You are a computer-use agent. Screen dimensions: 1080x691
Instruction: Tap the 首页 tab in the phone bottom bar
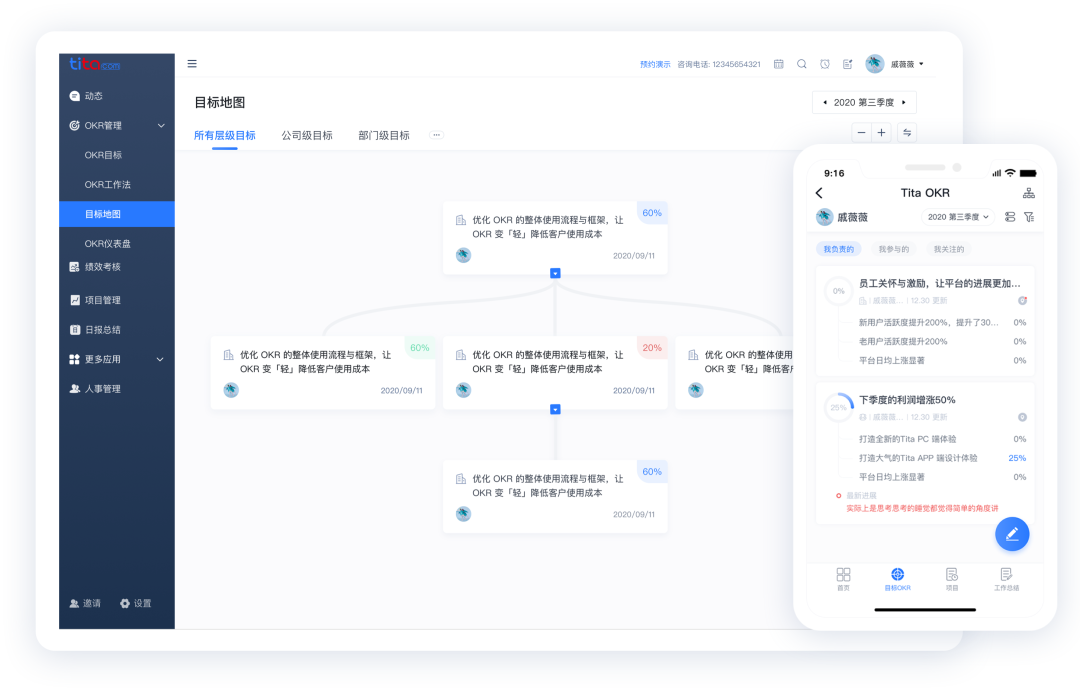point(843,579)
